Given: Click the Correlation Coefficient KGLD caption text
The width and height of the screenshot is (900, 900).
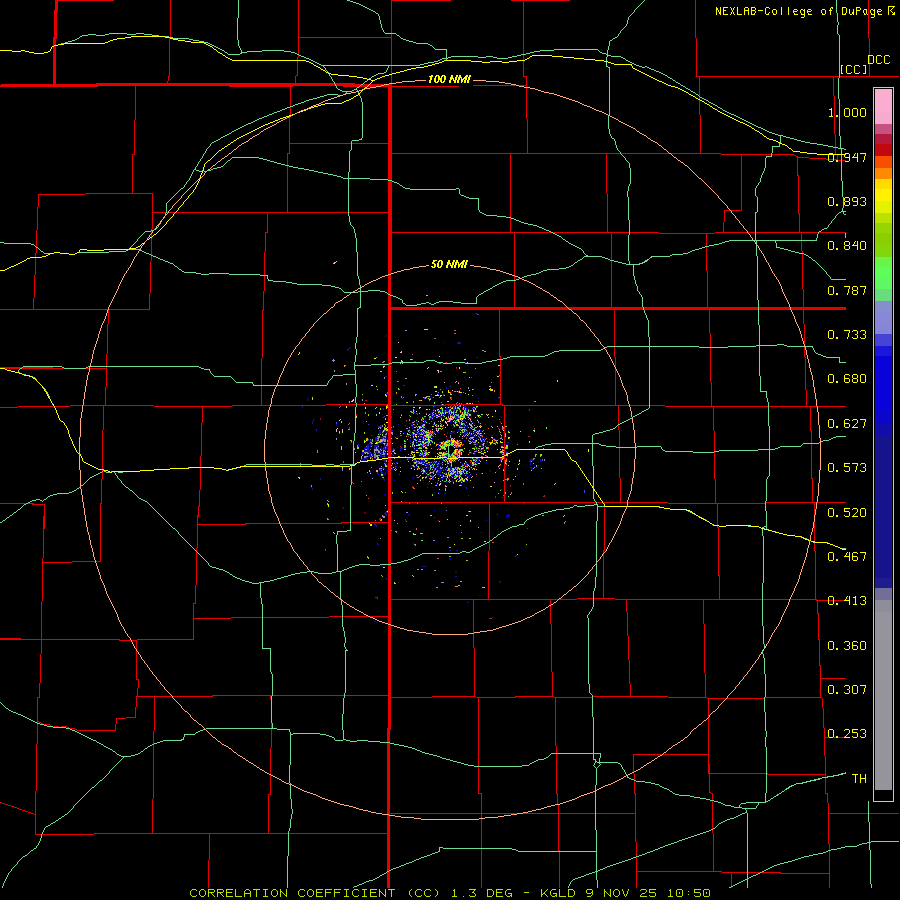Looking at the screenshot, I should [450, 893].
